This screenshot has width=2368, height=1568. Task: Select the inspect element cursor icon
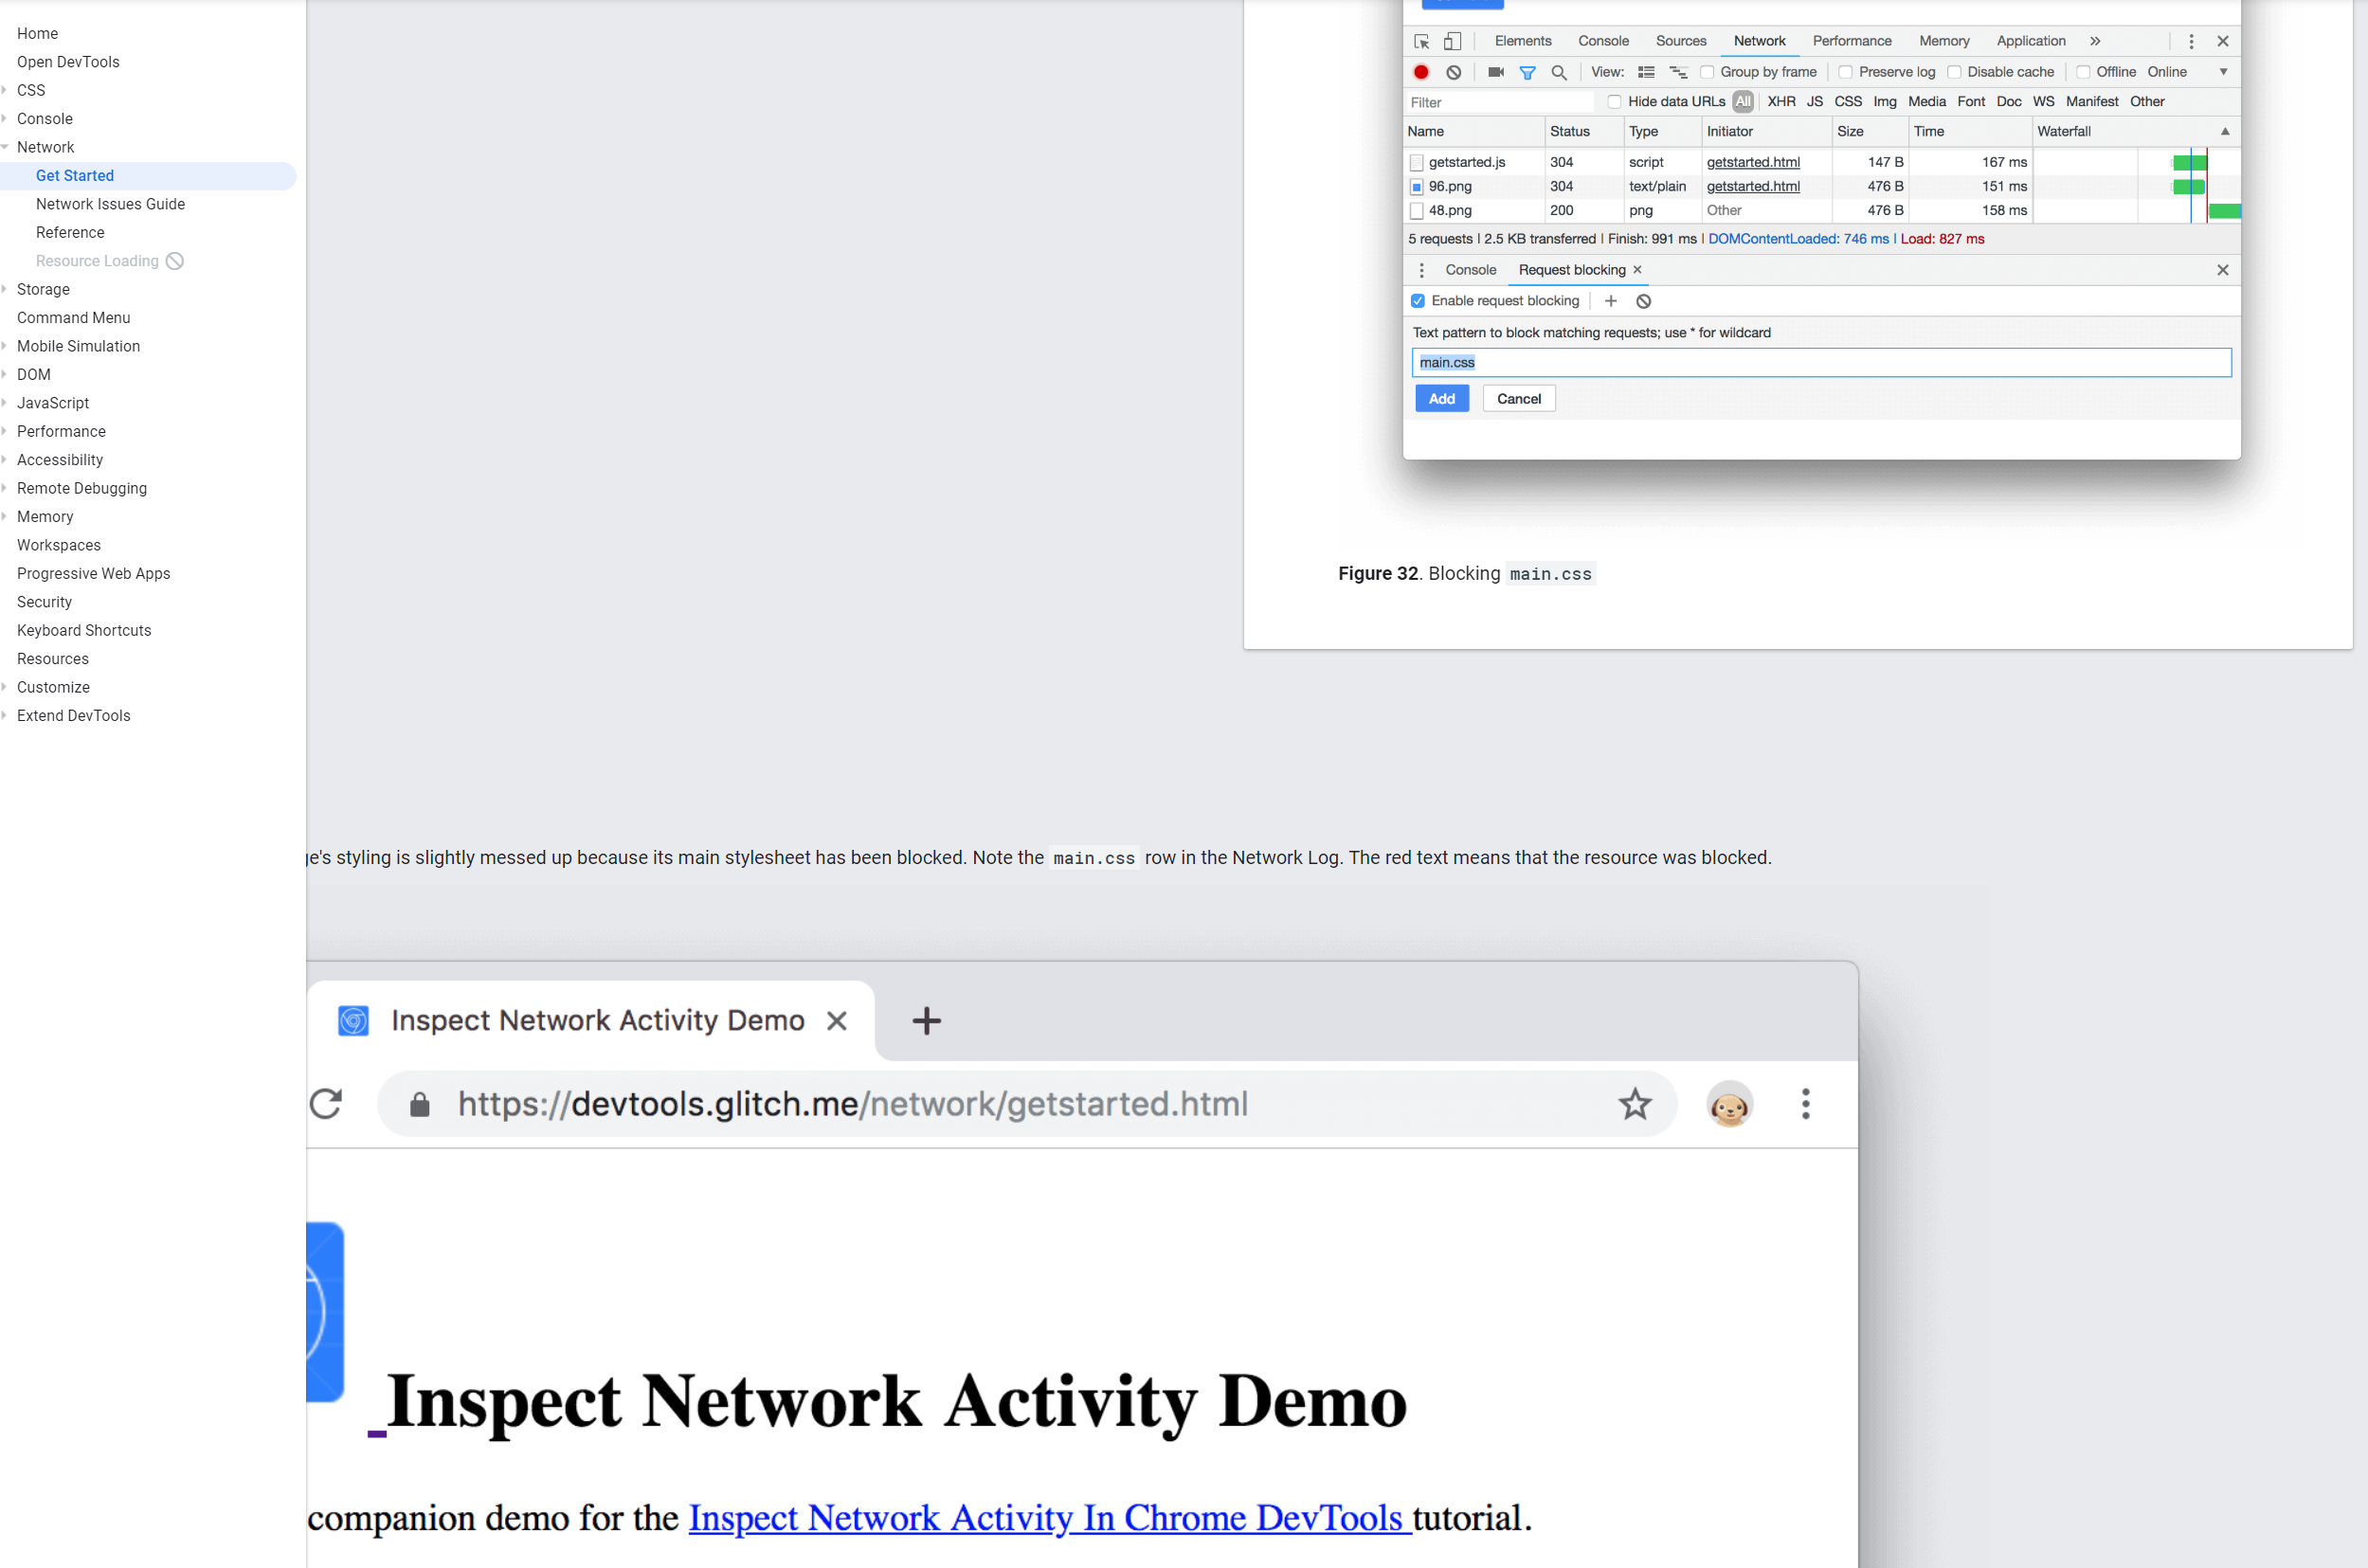(1424, 43)
